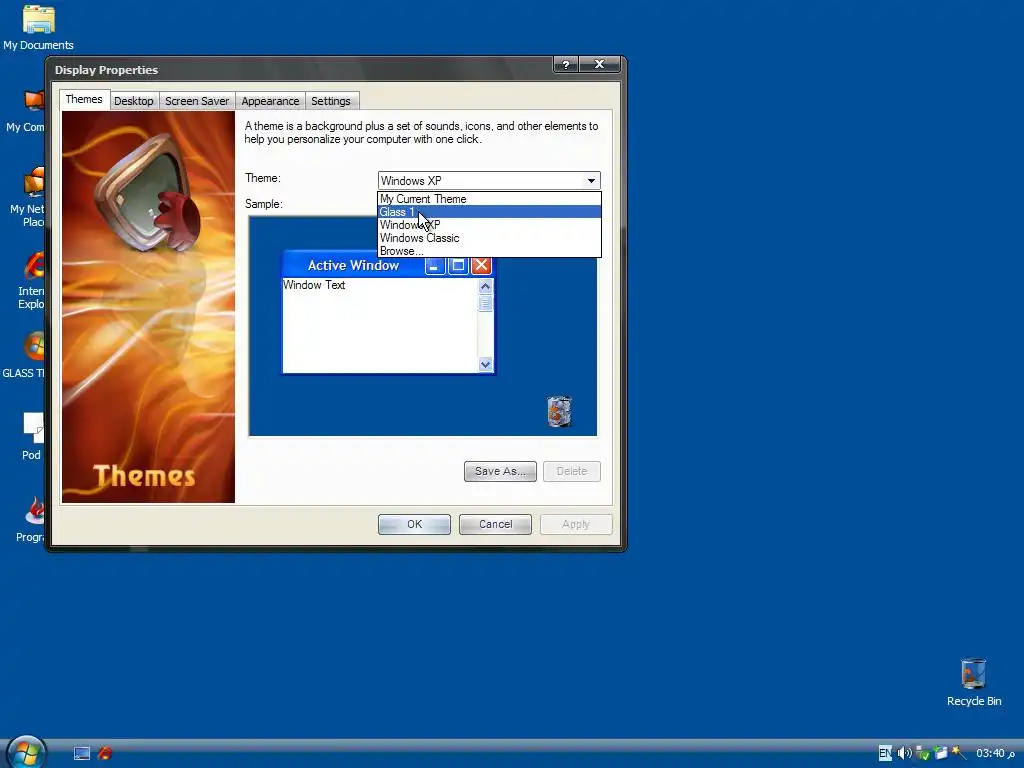The width and height of the screenshot is (1024, 768).
Task: Open the Theme combo box dropdown arrow
Action: click(591, 181)
